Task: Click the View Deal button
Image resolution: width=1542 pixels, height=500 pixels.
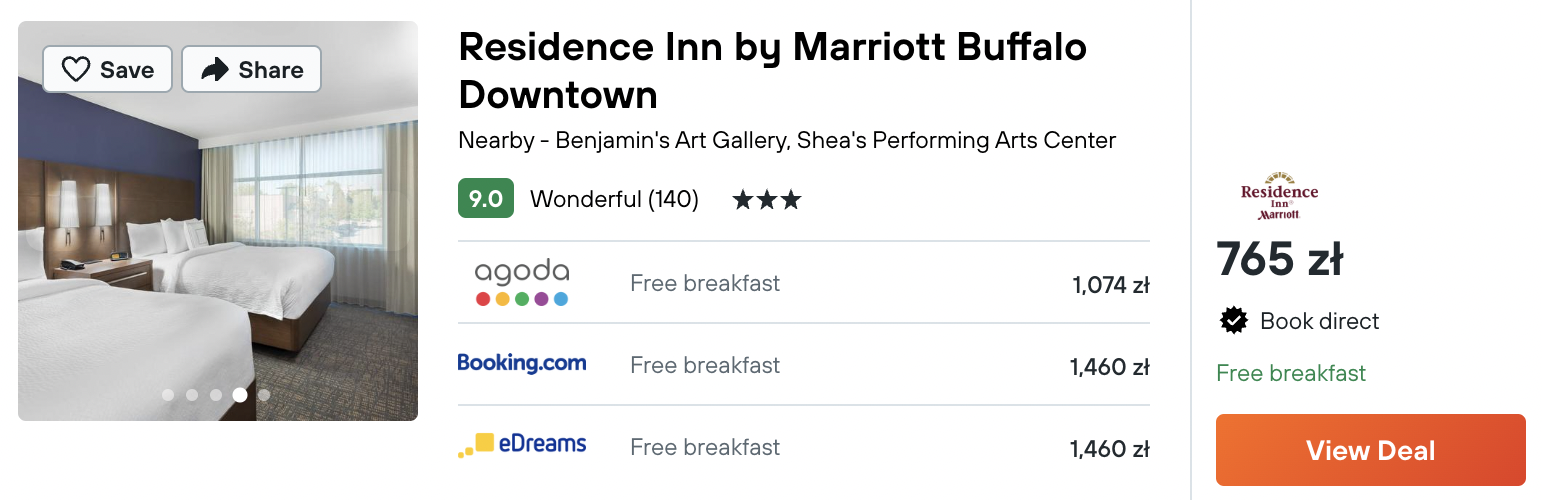Action: 1371,450
